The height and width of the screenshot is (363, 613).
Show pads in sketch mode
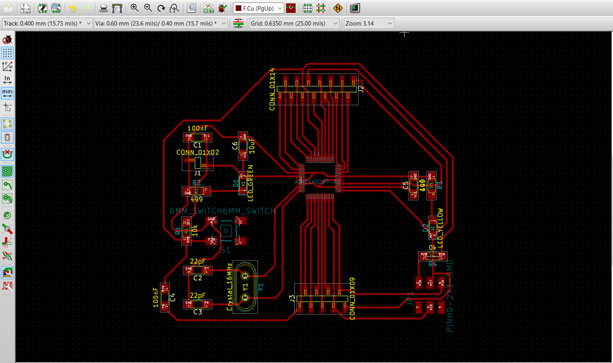[x=7, y=215]
